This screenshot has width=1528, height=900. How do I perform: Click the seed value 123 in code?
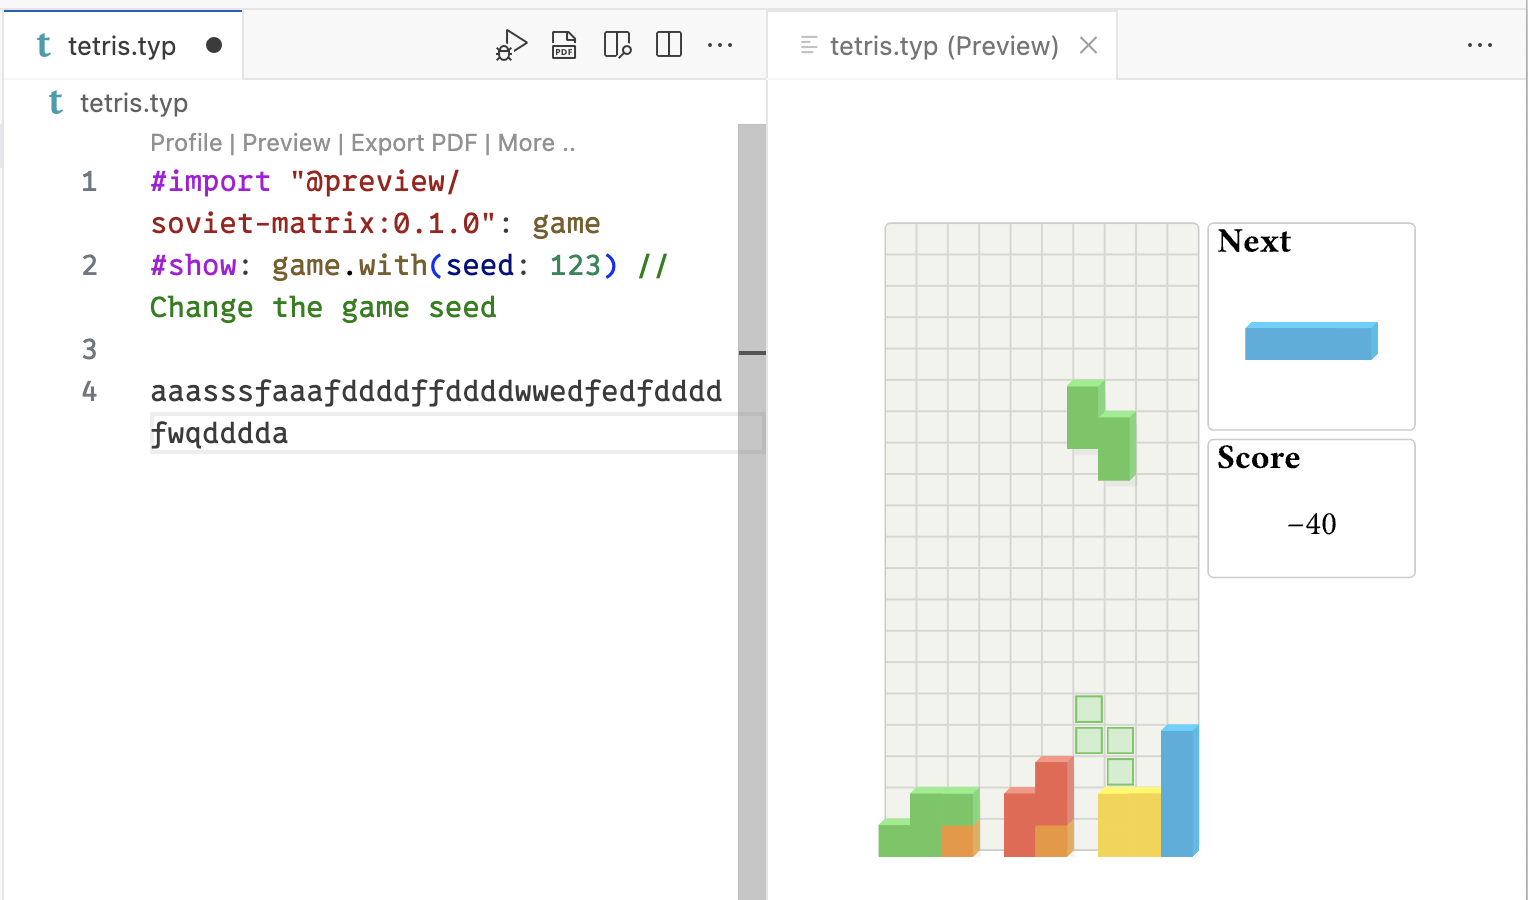(x=575, y=265)
